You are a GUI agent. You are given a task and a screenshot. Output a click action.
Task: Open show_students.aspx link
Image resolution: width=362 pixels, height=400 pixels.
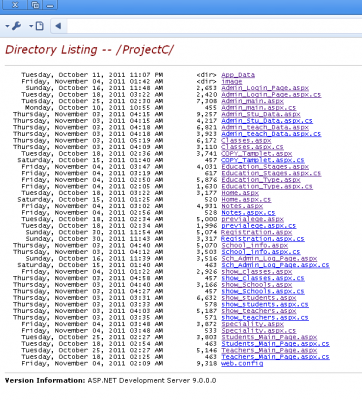(x=259, y=298)
